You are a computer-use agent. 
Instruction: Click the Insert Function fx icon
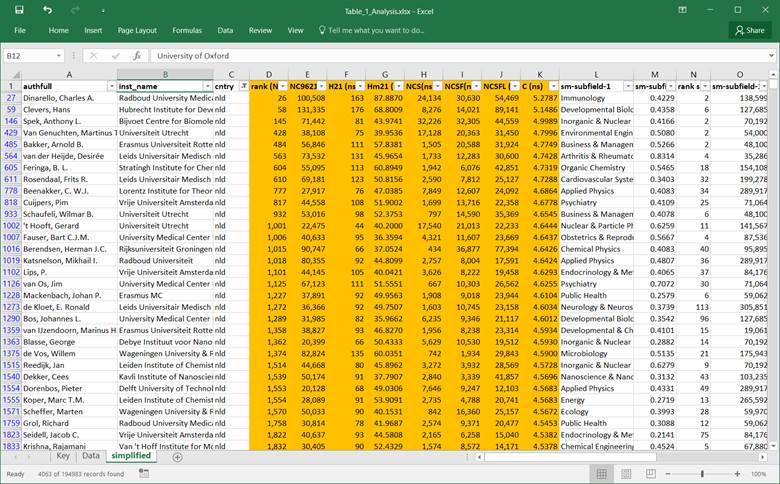137,56
